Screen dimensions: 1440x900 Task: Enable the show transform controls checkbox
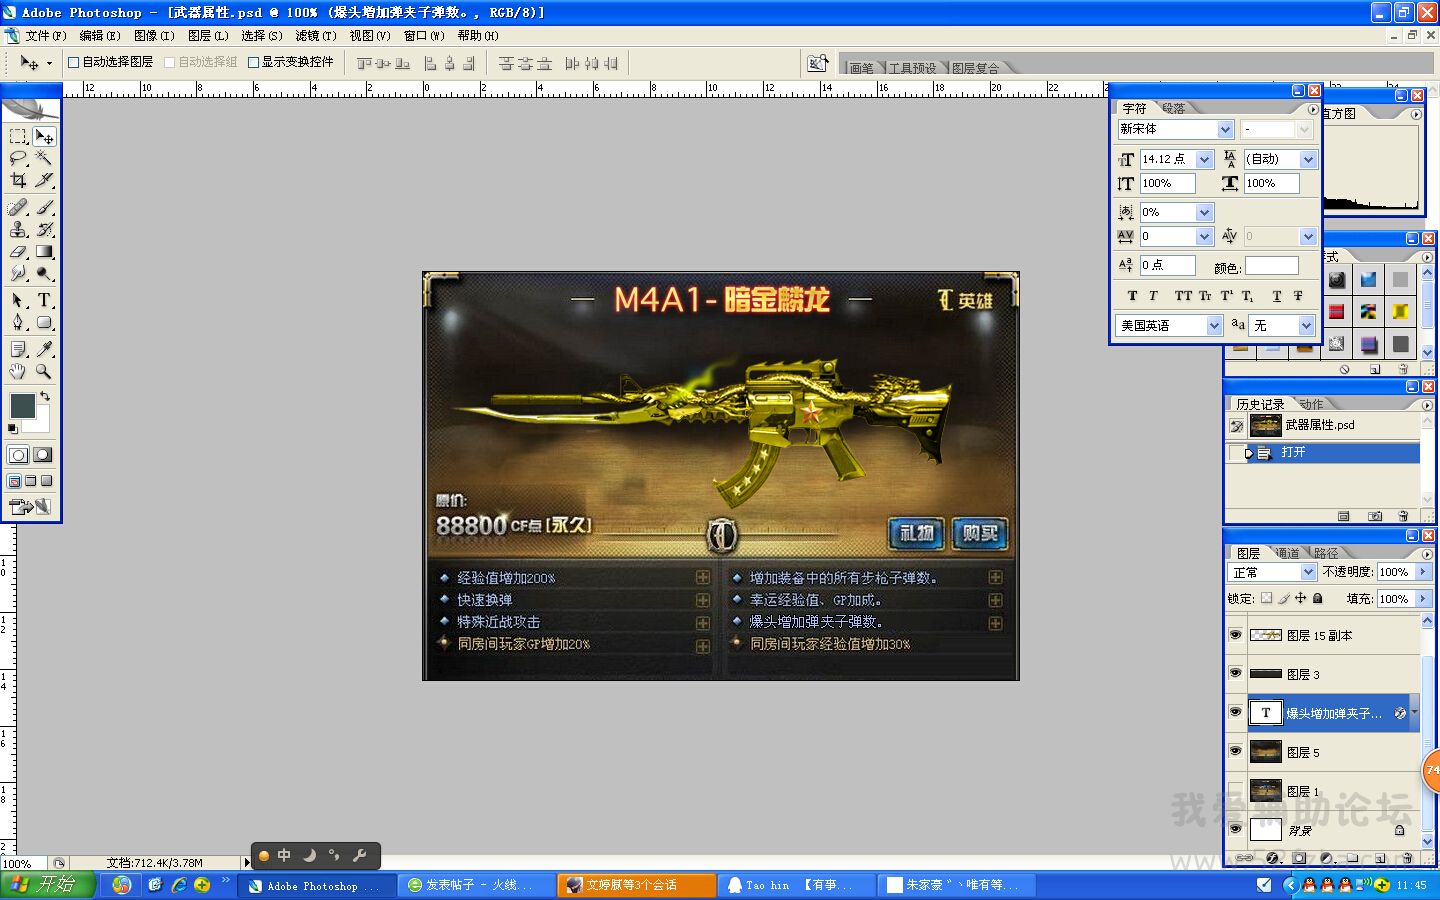[254, 62]
